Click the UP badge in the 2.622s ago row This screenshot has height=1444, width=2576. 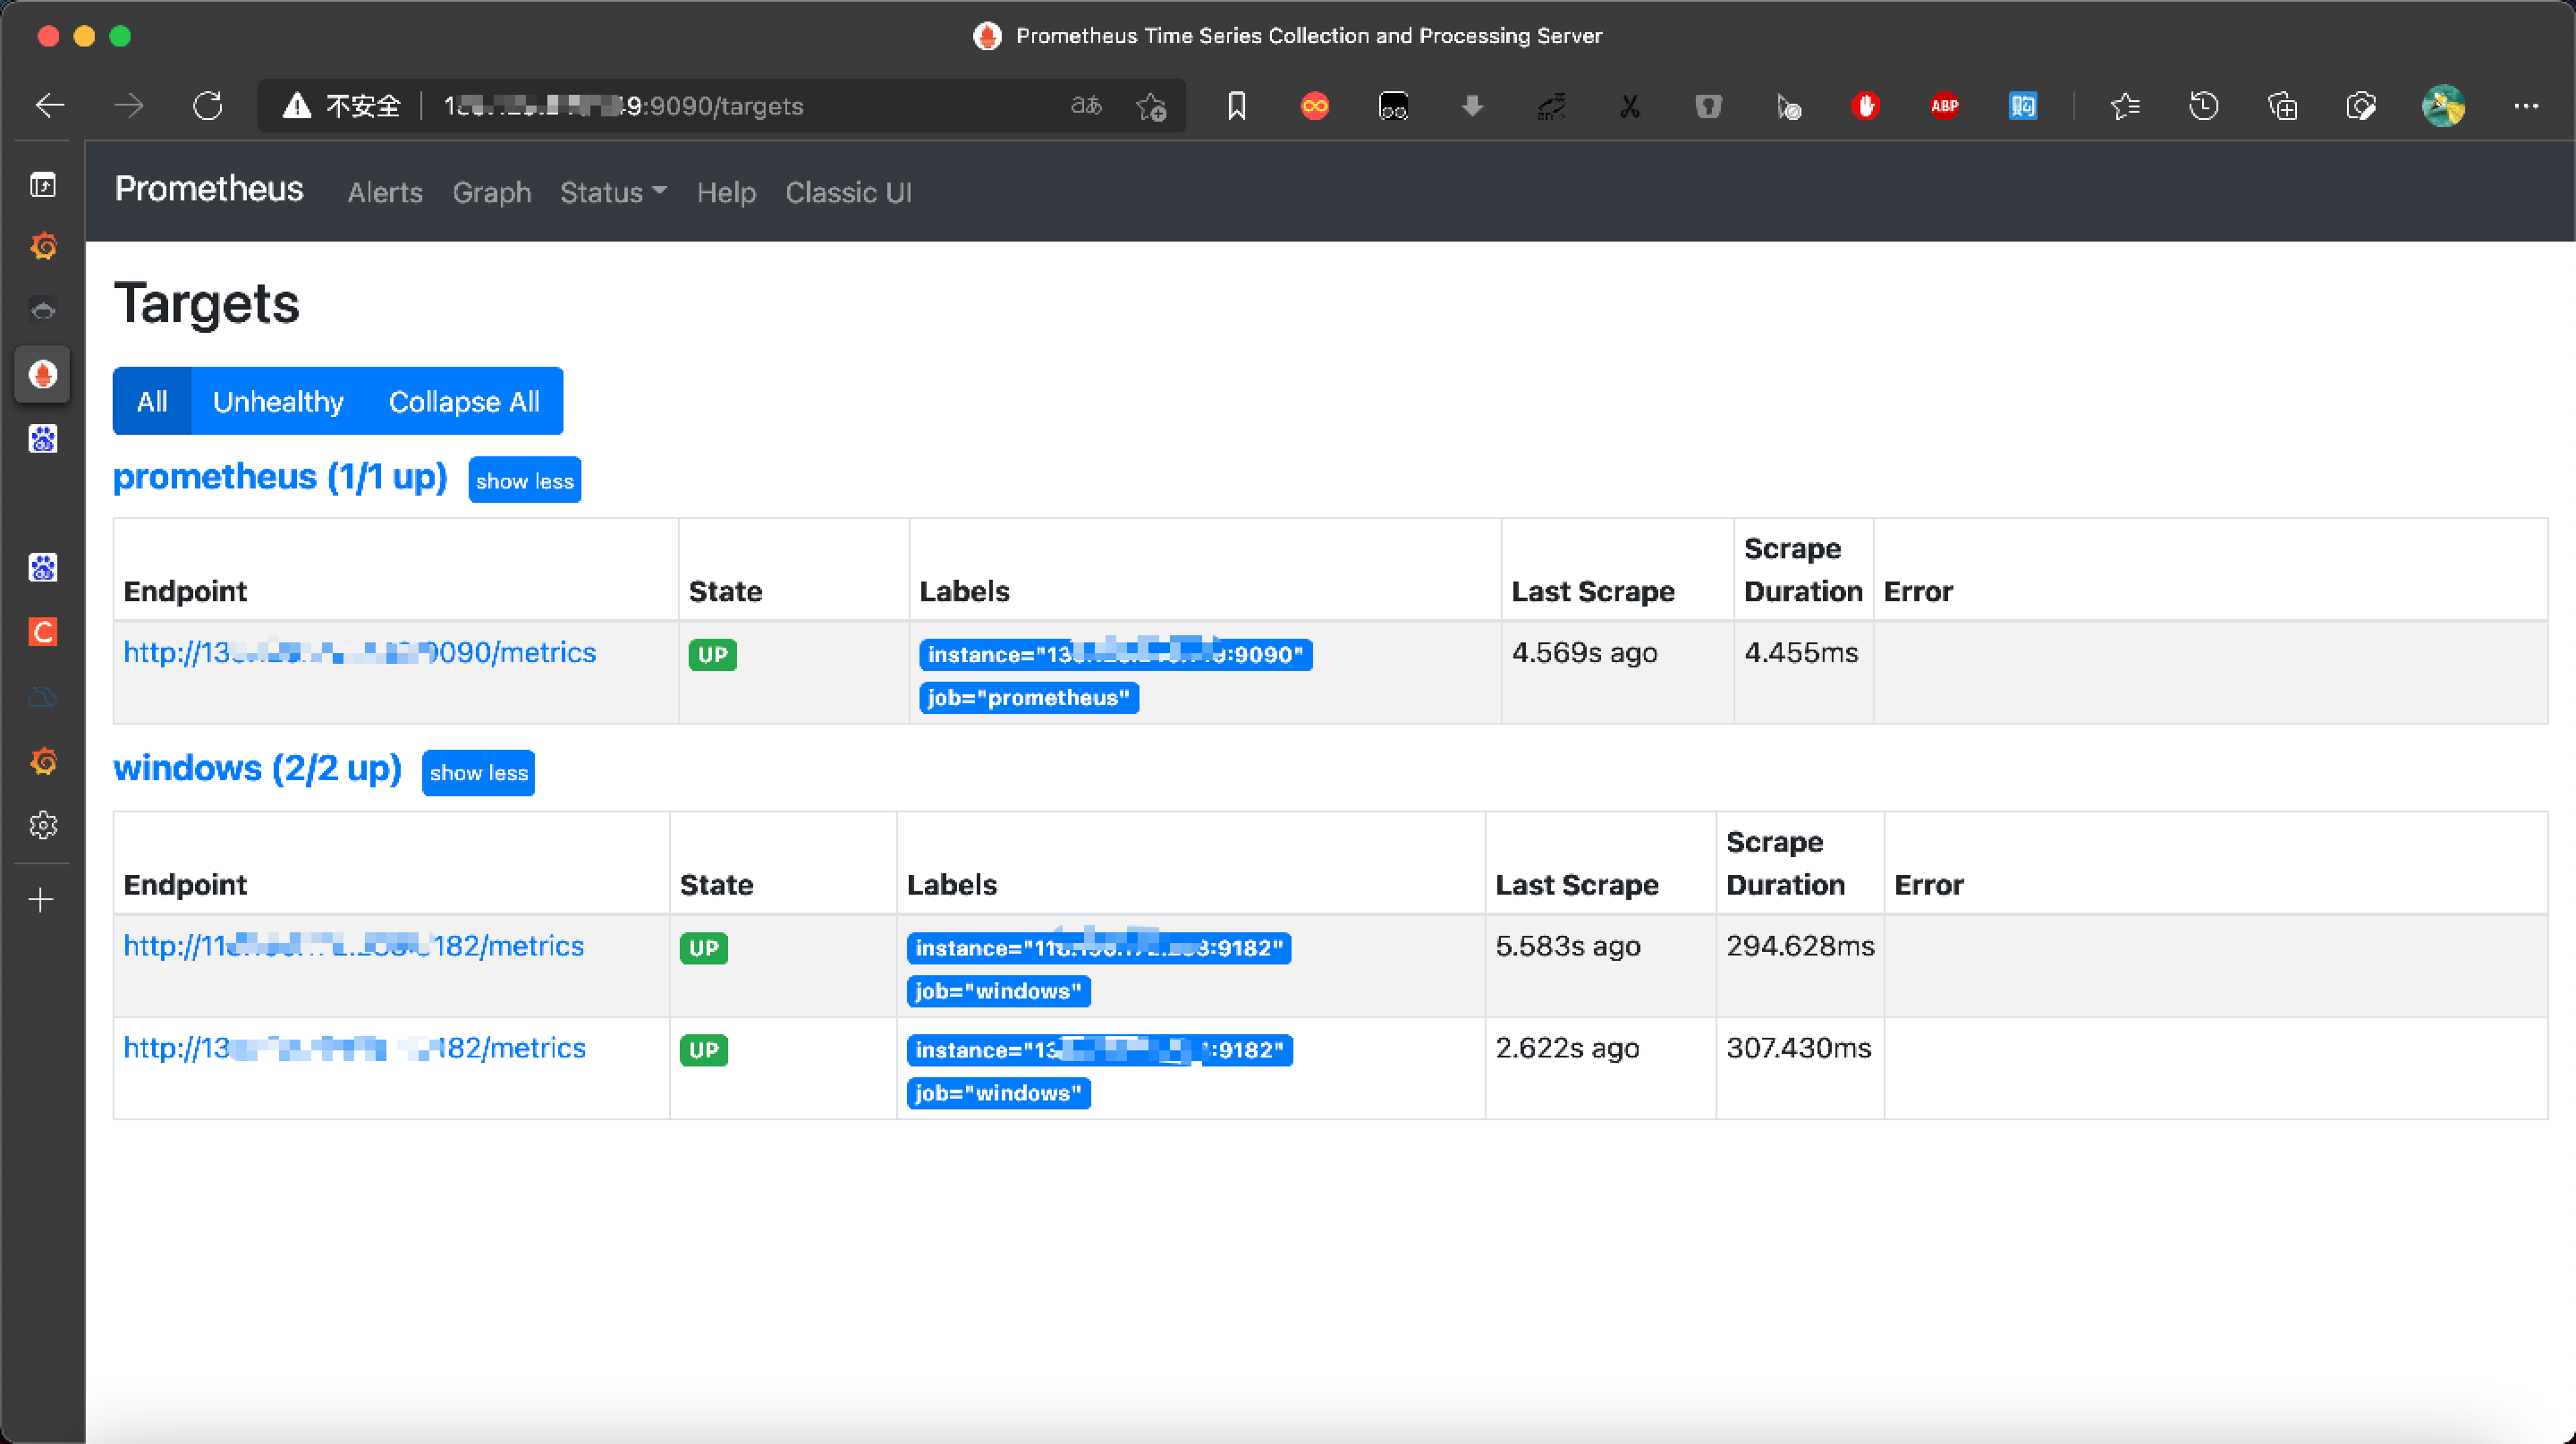click(704, 1050)
